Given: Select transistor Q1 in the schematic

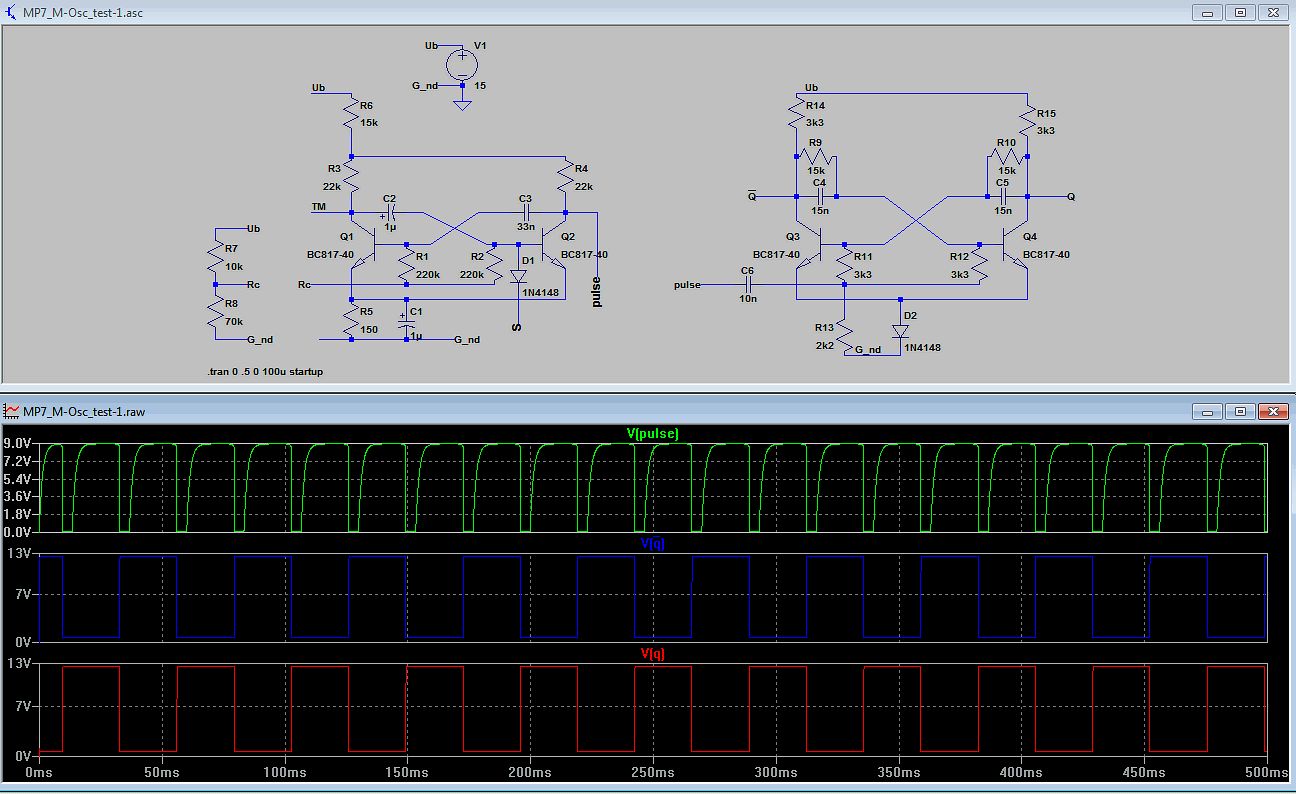Looking at the screenshot, I should click(371, 244).
